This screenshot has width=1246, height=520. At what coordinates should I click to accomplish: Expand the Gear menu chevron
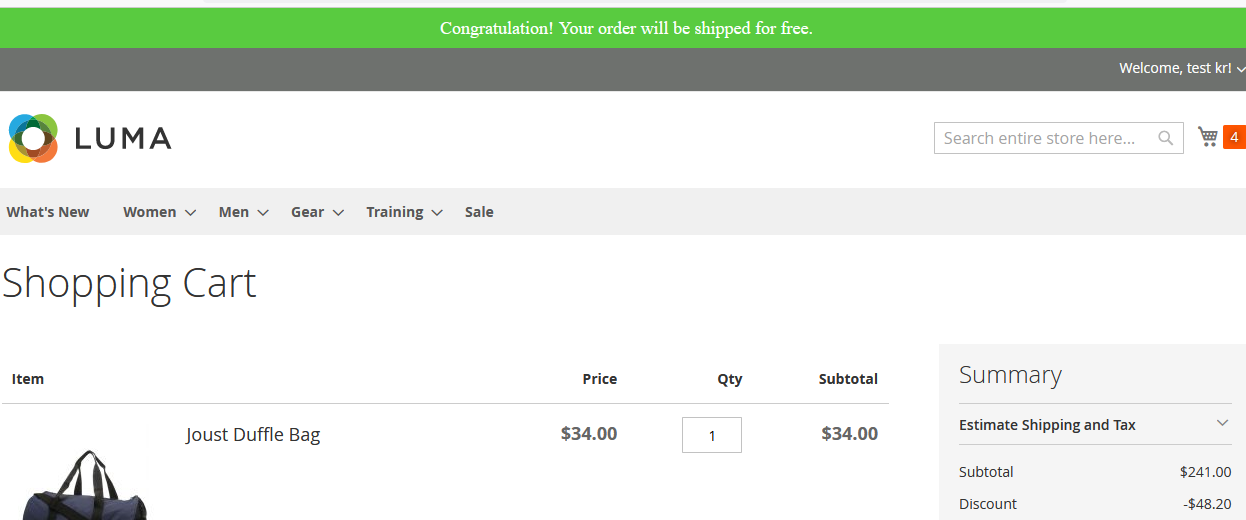click(338, 212)
